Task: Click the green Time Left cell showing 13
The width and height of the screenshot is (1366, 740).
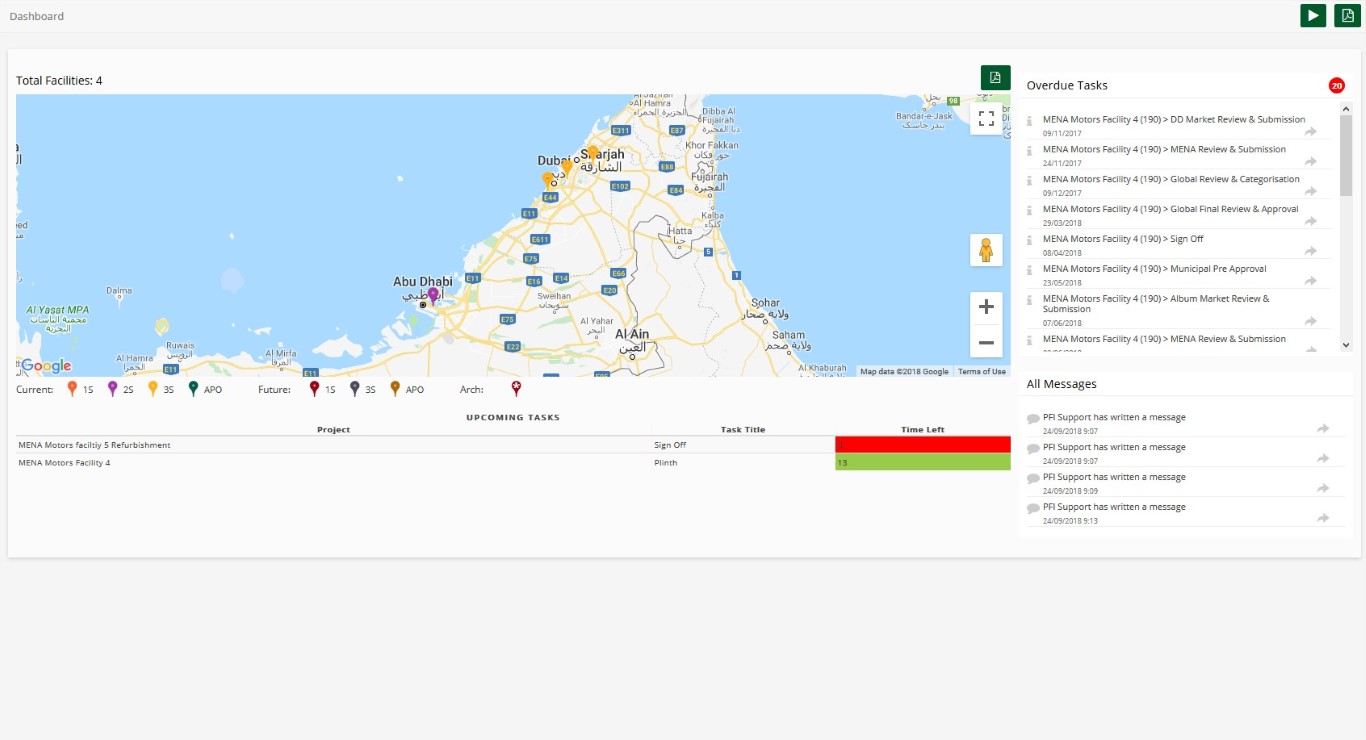Action: 922,463
